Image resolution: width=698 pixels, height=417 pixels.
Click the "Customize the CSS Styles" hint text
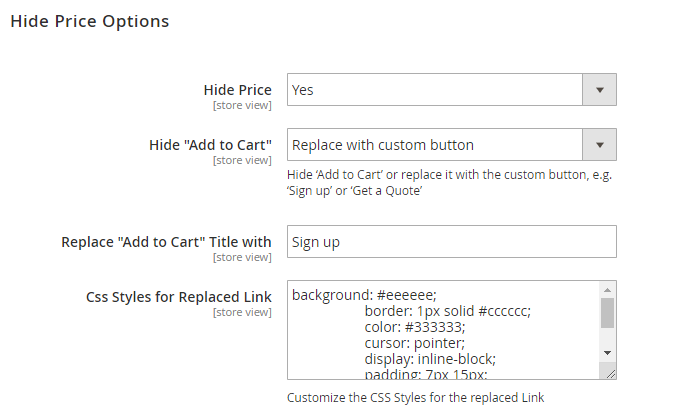pos(415,397)
